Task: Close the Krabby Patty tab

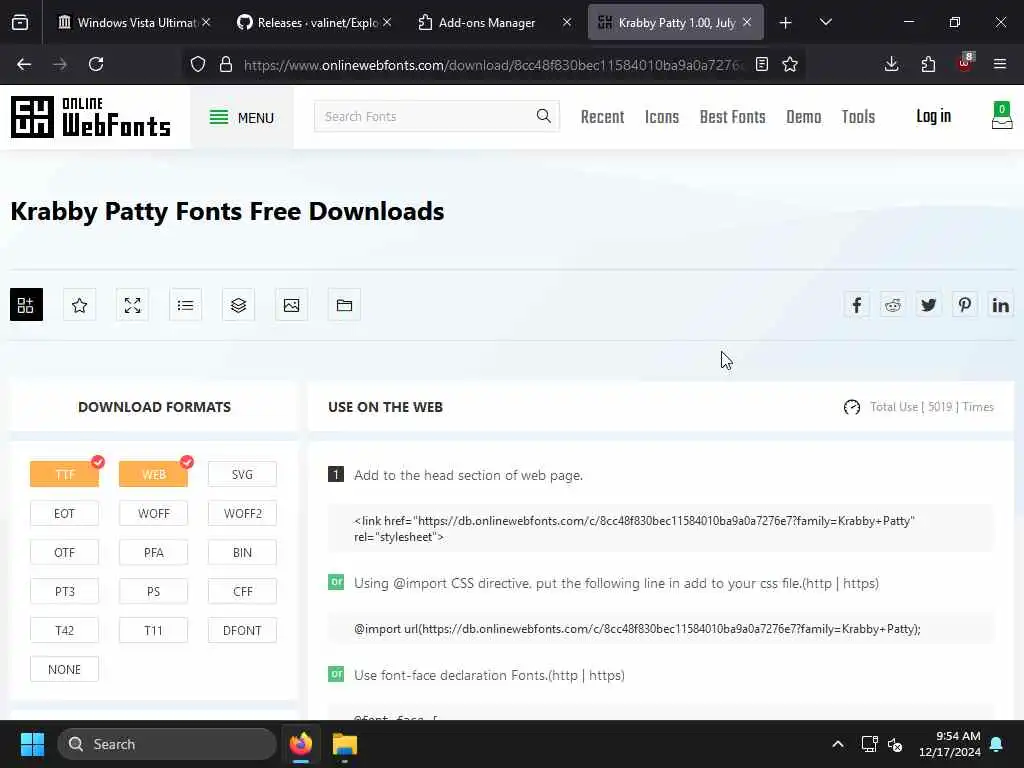Action: pyautogui.click(x=747, y=22)
